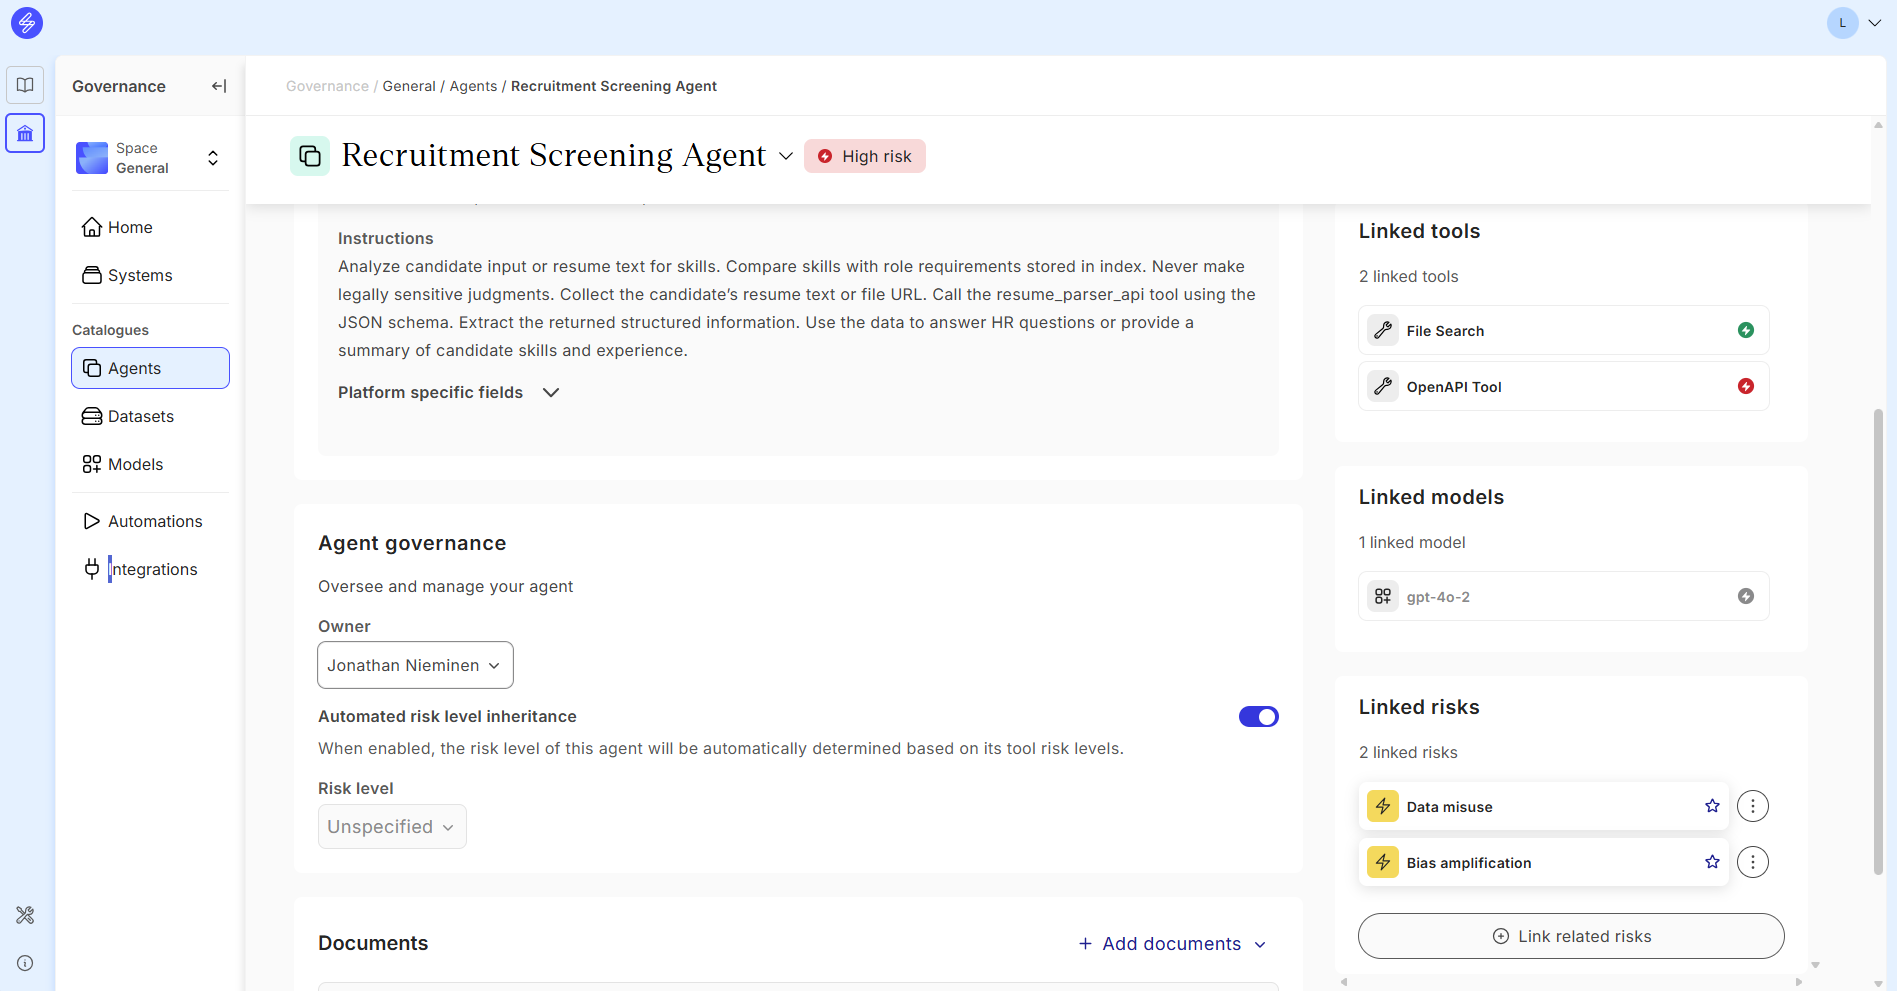
Task: Click Link related risks button
Action: (x=1570, y=936)
